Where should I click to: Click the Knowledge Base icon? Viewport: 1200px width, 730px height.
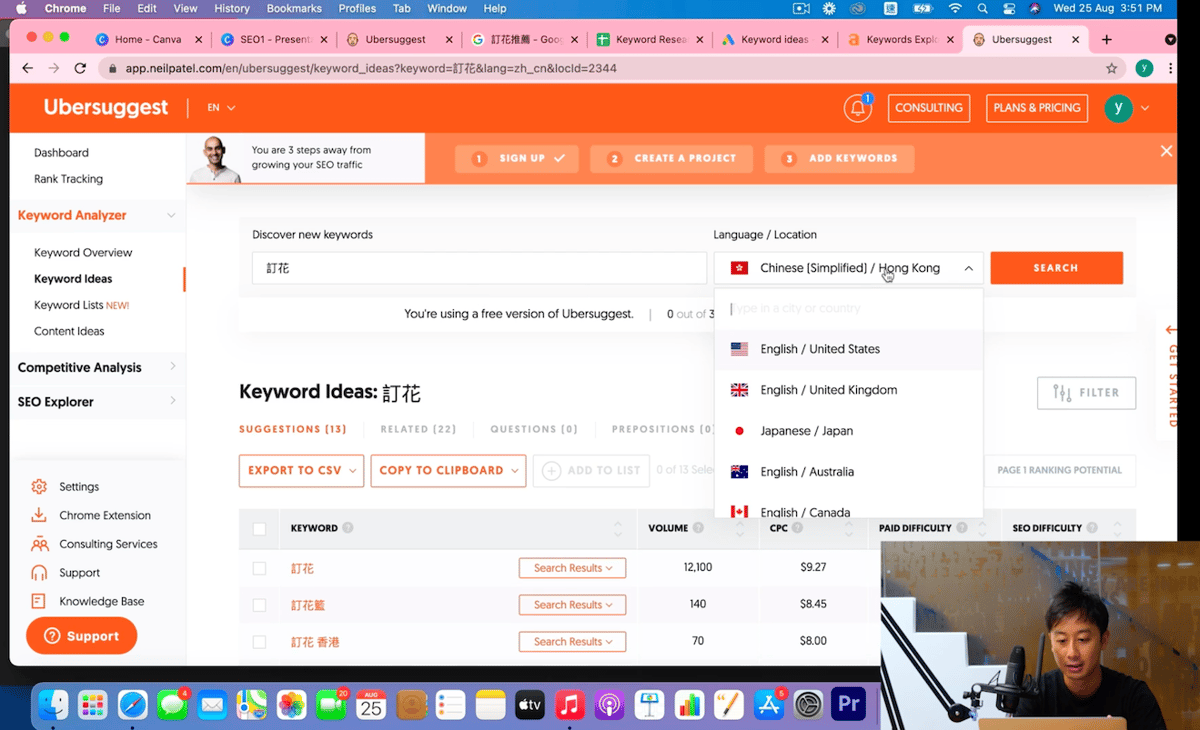(x=39, y=601)
